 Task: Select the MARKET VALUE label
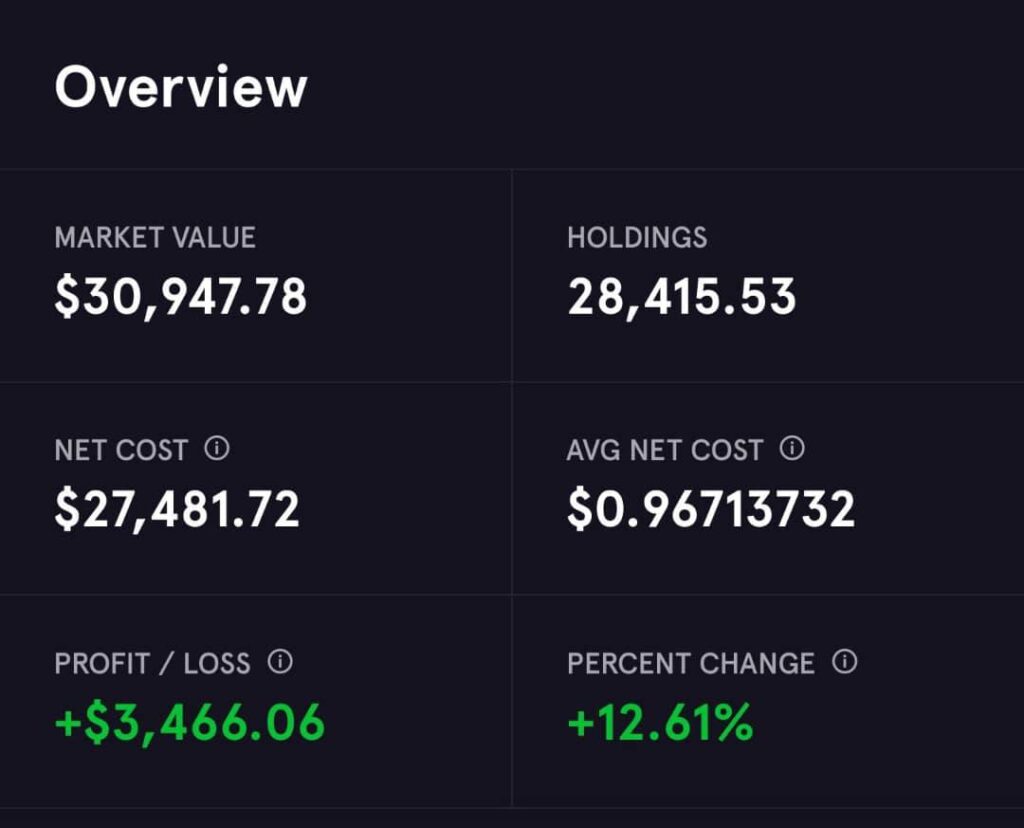(x=155, y=238)
